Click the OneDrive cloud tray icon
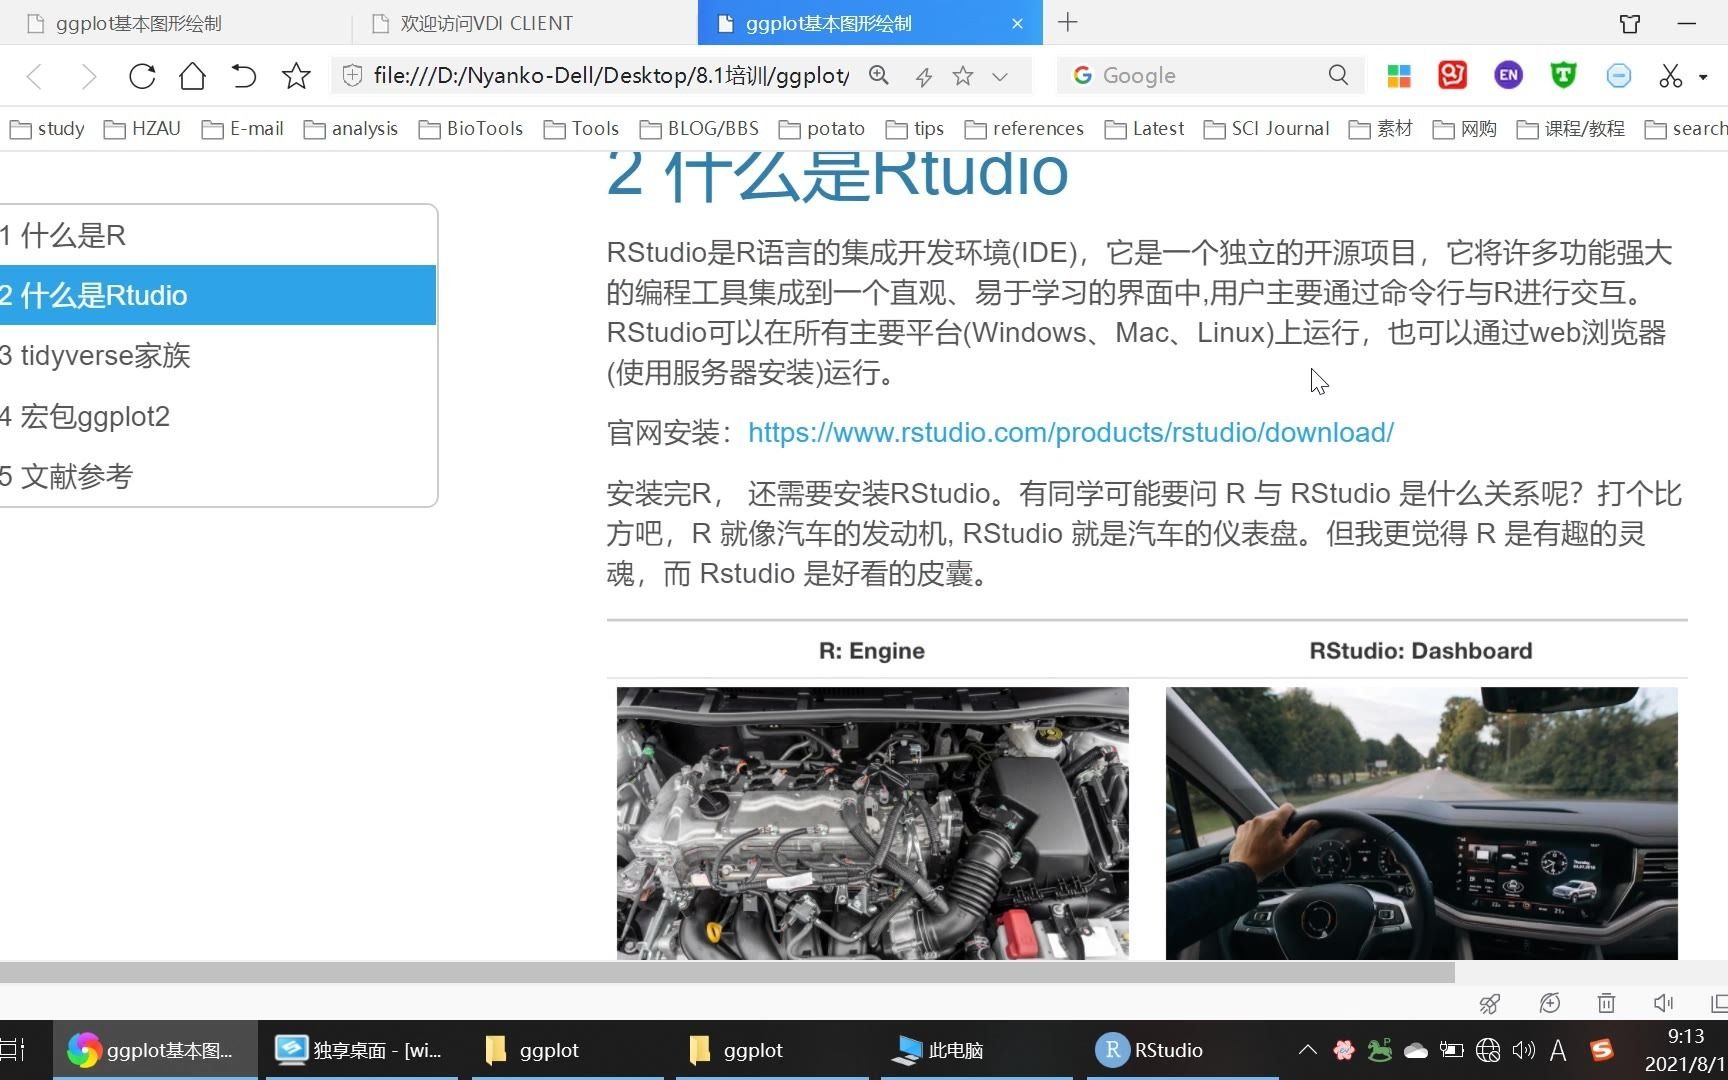Image resolution: width=1728 pixels, height=1080 pixels. (1416, 1050)
